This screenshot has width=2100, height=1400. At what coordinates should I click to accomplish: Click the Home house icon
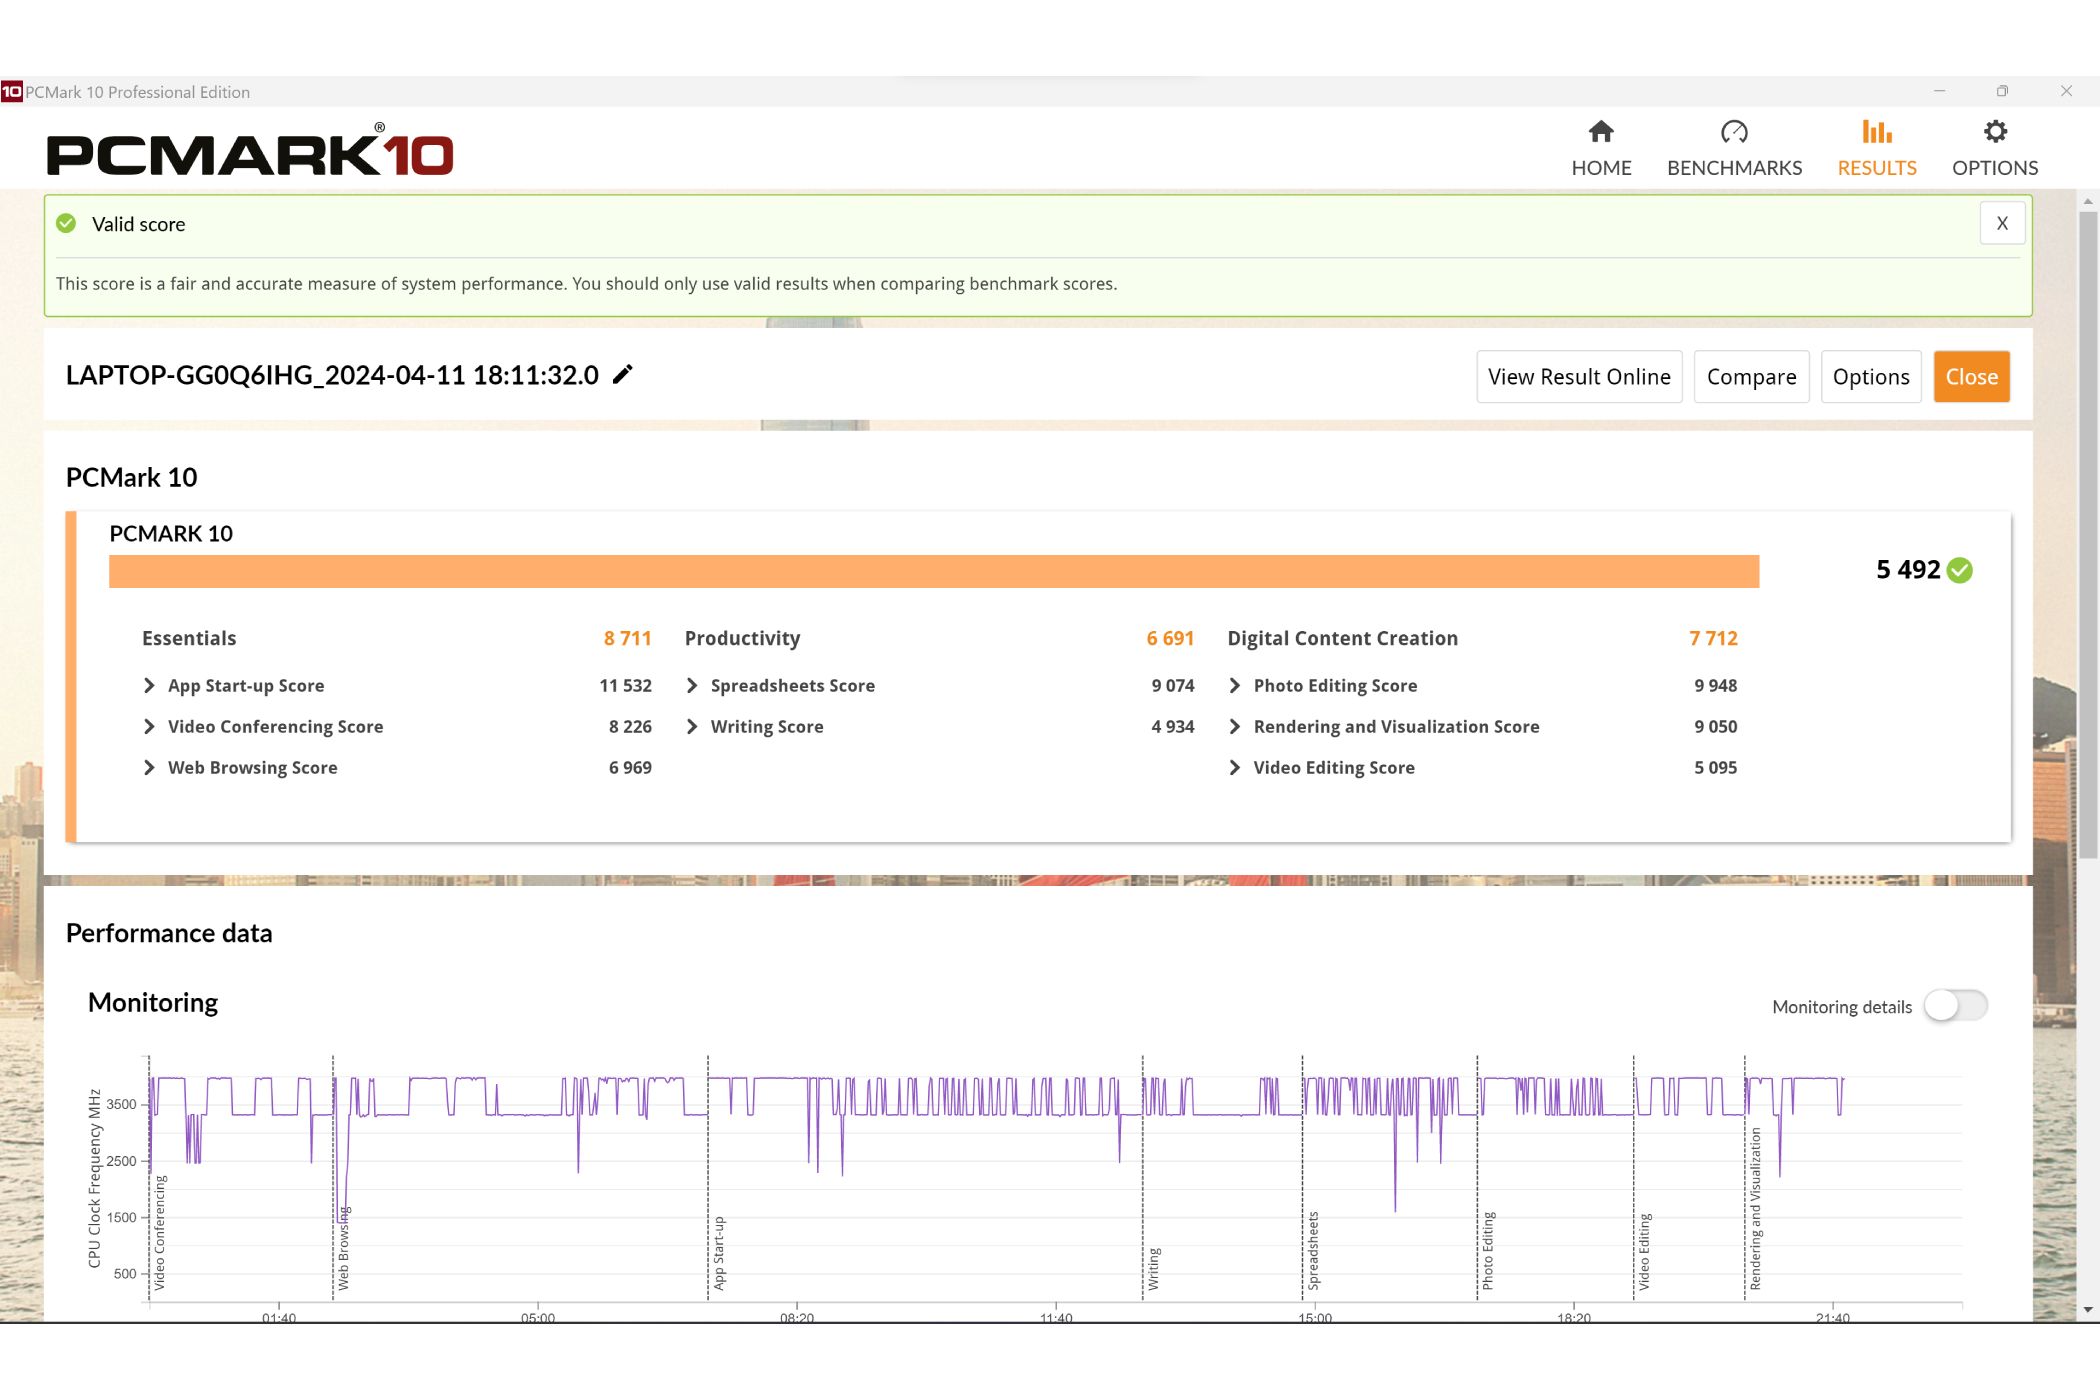tap(1601, 132)
